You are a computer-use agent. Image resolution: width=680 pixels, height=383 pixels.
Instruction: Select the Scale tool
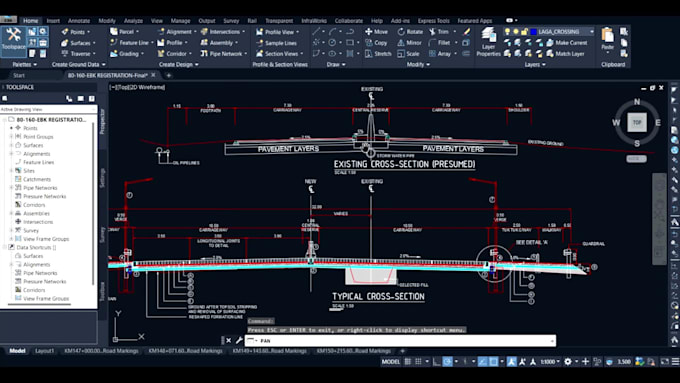coord(408,54)
